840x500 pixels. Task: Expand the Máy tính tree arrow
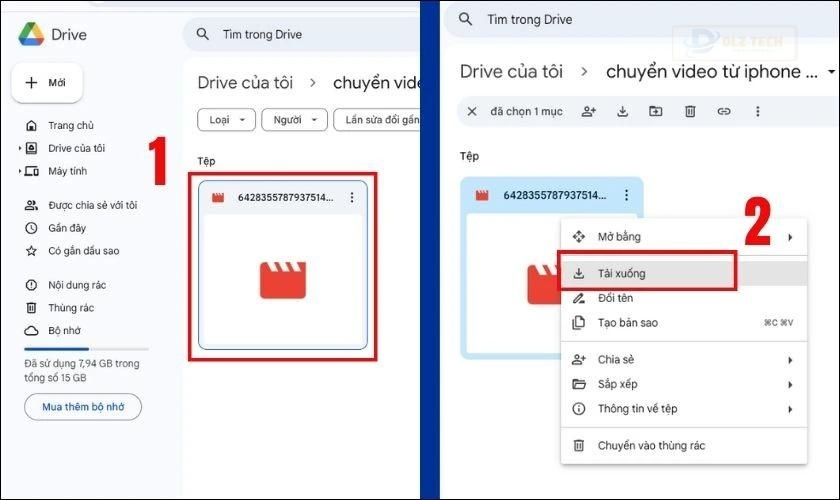tap(20, 171)
